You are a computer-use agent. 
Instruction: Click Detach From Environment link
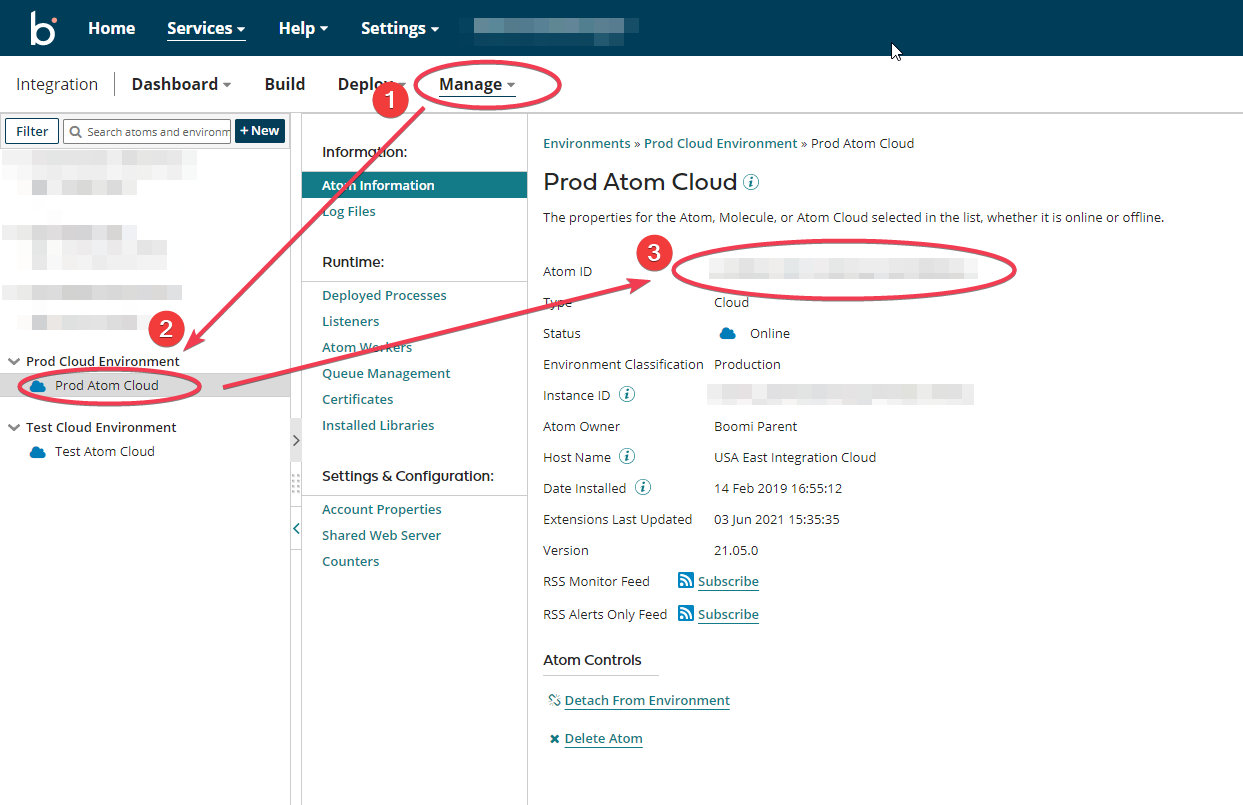(x=646, y=701)
